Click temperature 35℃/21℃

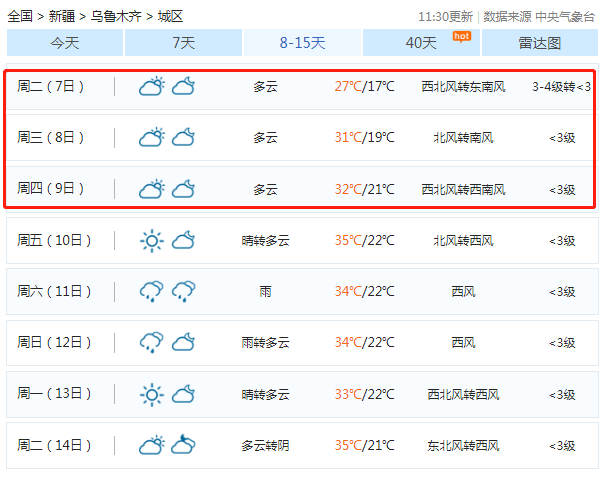pyautogui.click(x=364, y=445)
